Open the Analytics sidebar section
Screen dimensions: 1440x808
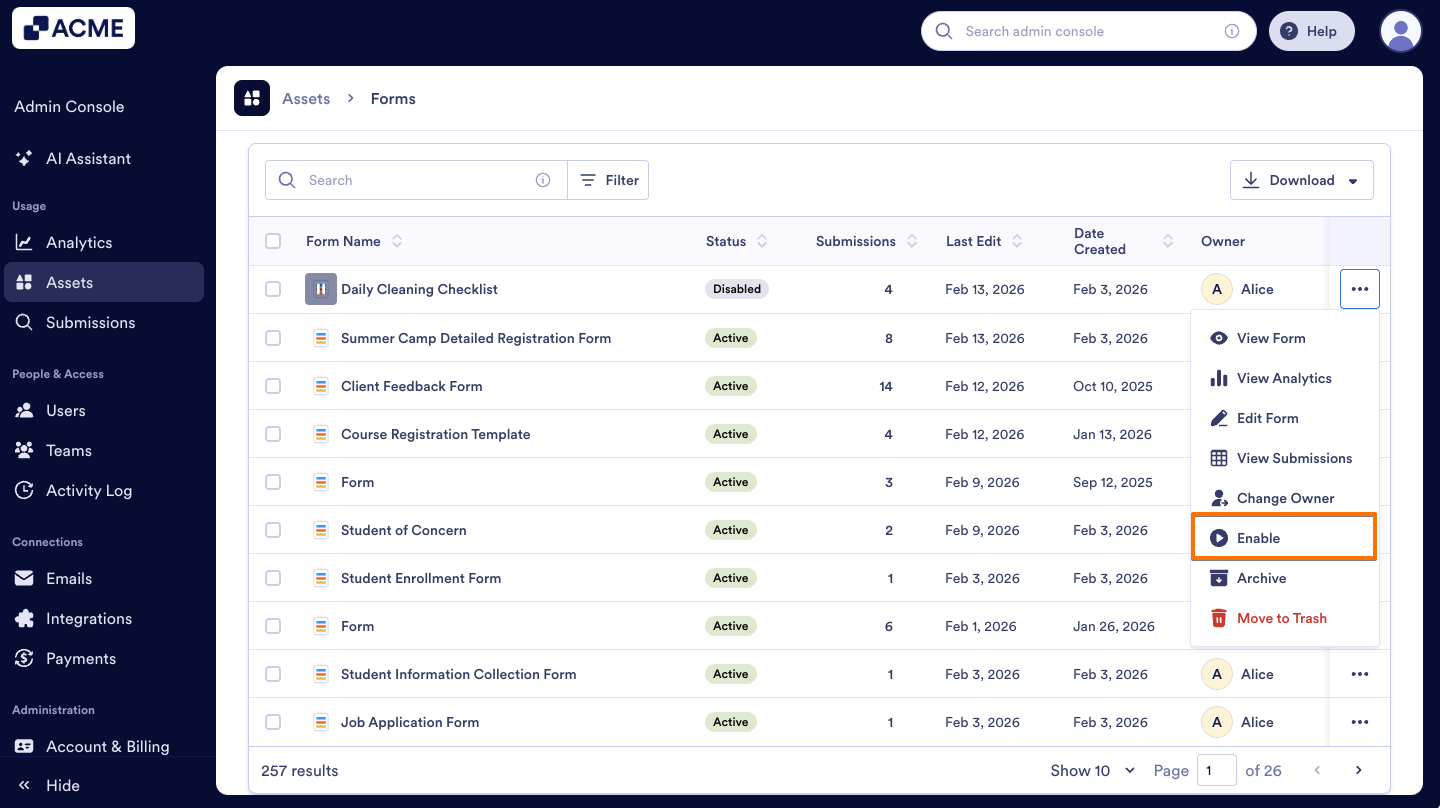81,242
